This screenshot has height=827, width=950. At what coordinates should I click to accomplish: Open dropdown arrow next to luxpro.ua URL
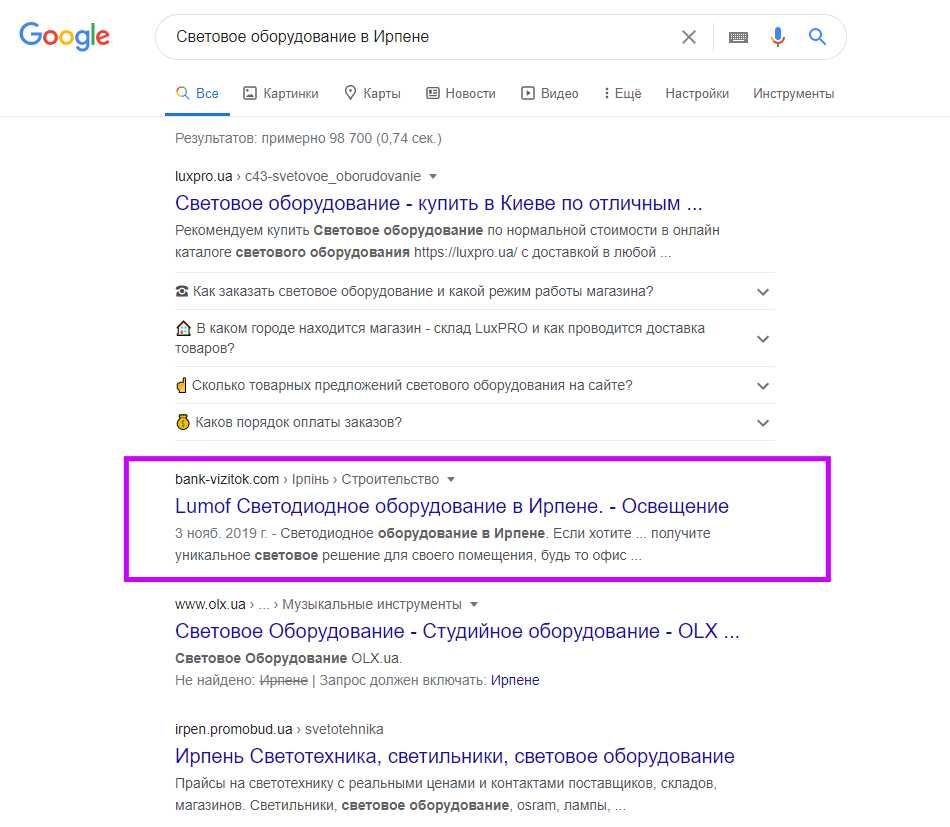(x=433, y=177)
